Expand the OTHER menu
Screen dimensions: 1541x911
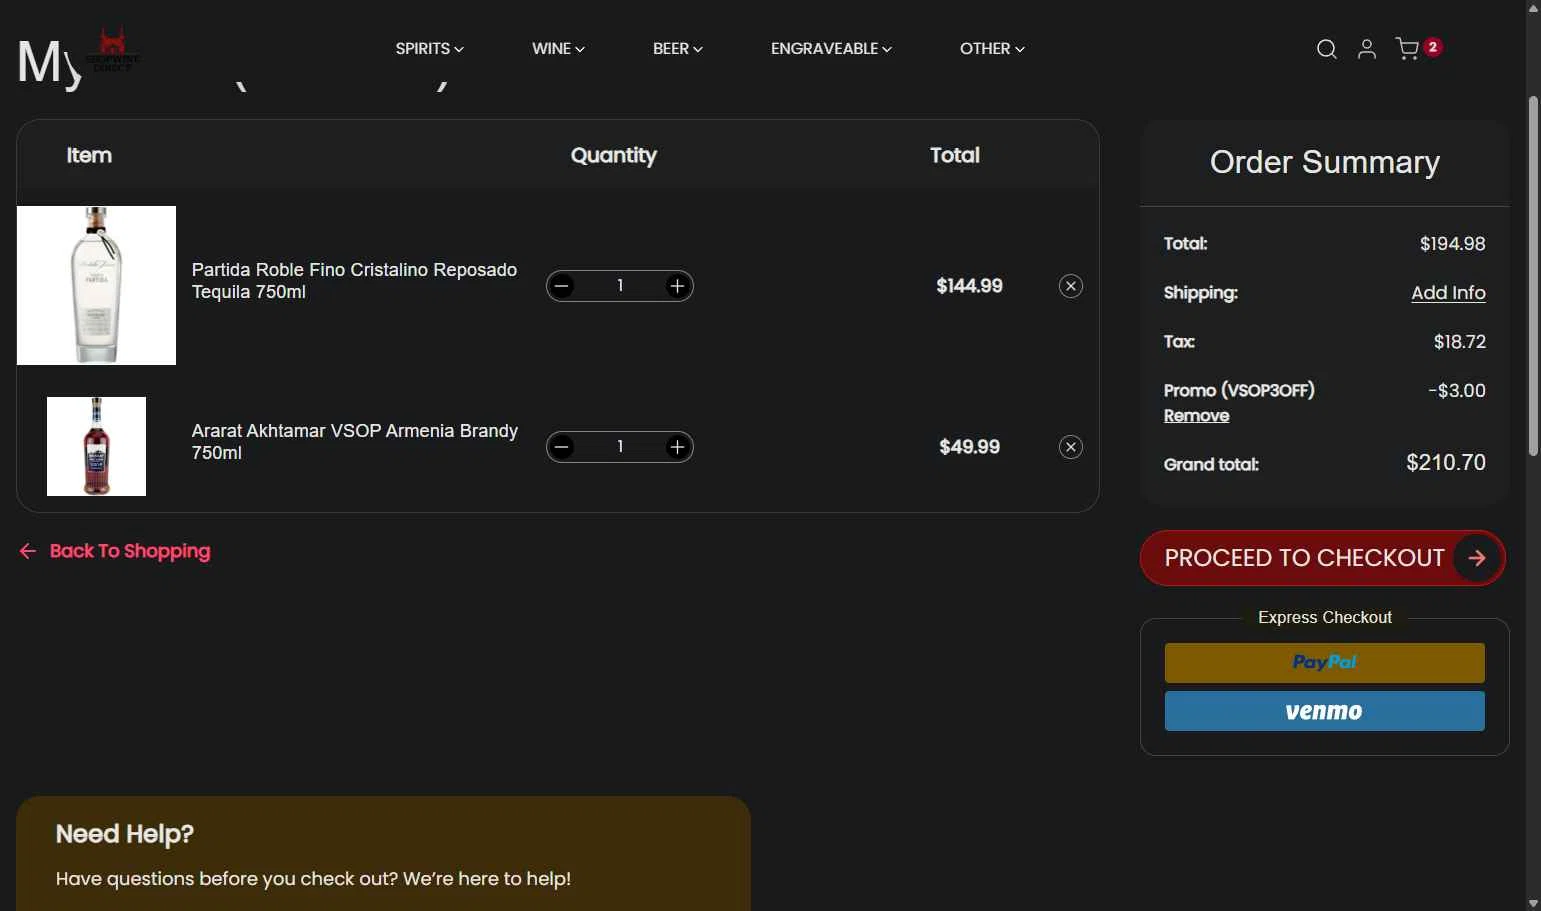992,48
